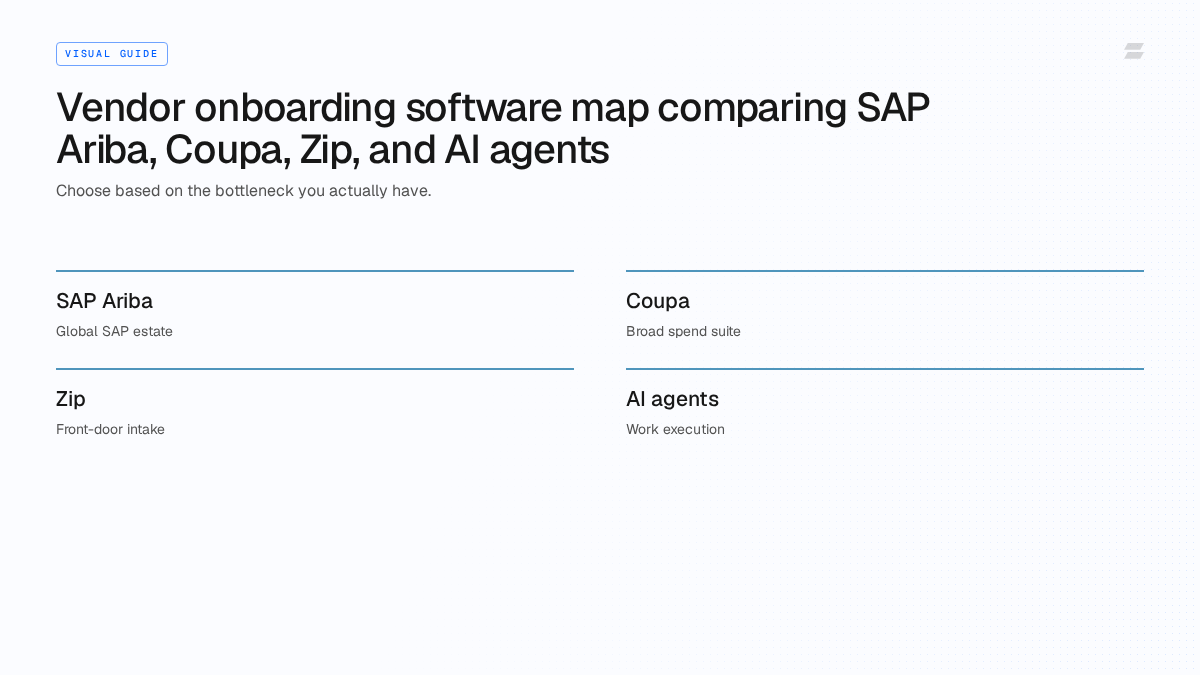
Task: Click the word bottleneck in the subtitle
Action: coord(254,190)
